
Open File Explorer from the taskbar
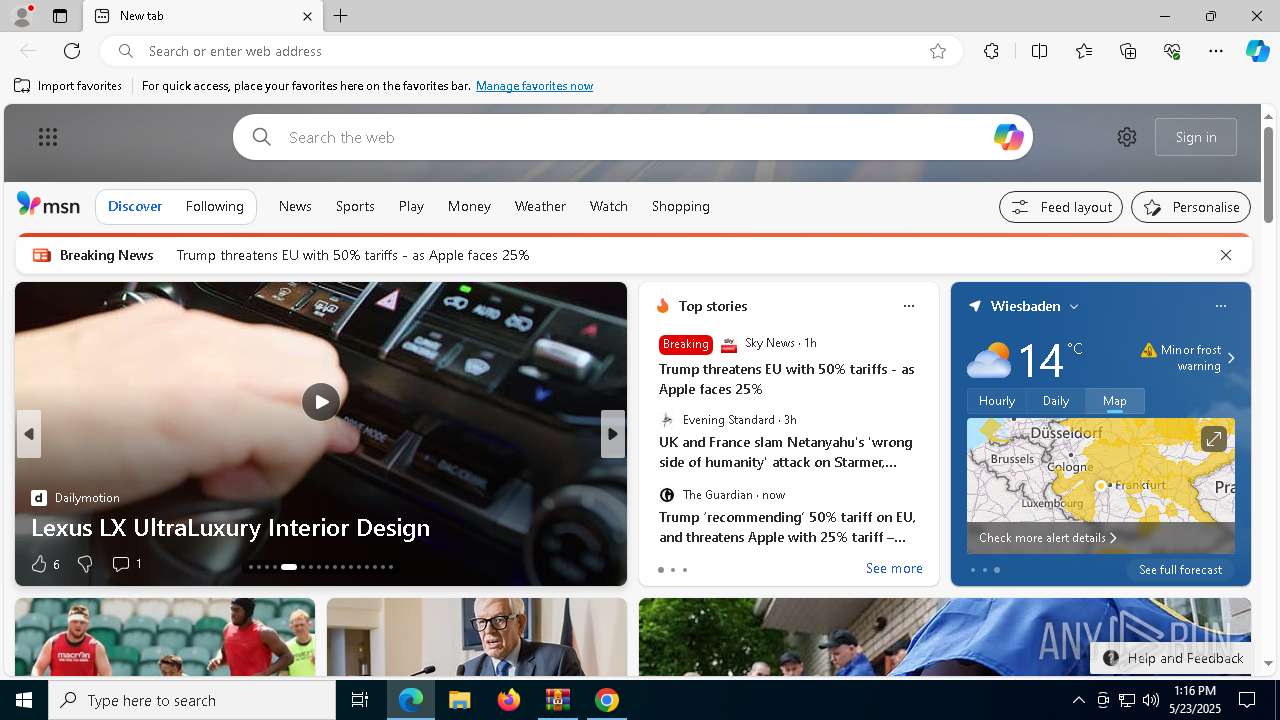tap(460, 700)
